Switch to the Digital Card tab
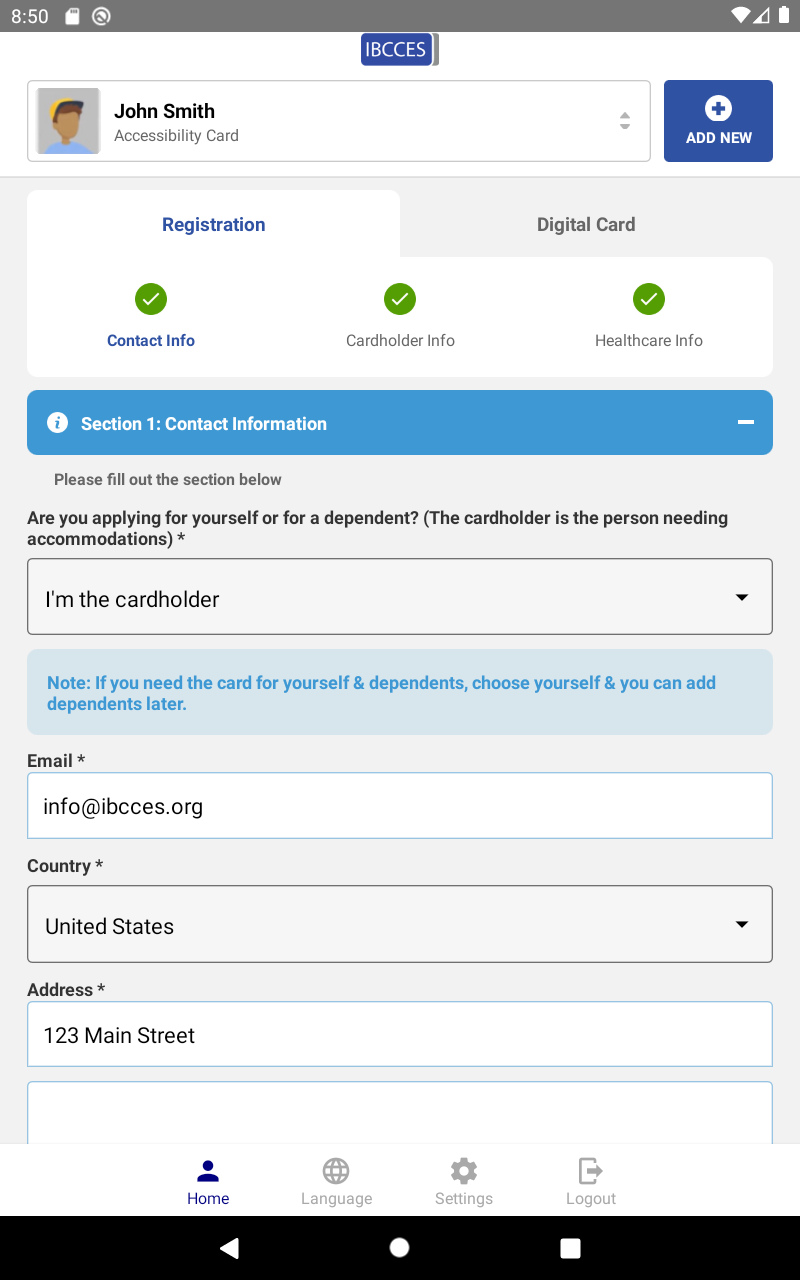Viewport: 800px width, 1280px height. click(586, 224)
